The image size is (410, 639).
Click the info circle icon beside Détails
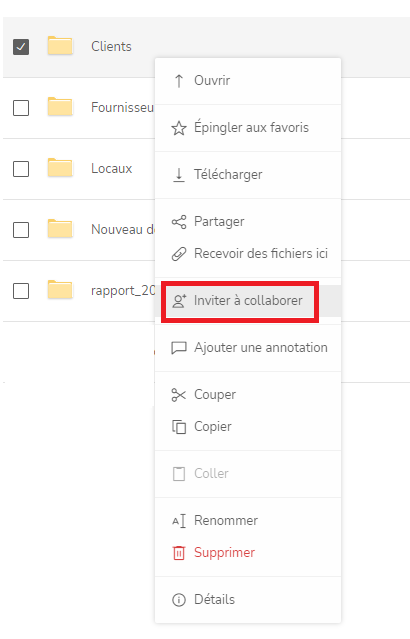tap(179, 599)
